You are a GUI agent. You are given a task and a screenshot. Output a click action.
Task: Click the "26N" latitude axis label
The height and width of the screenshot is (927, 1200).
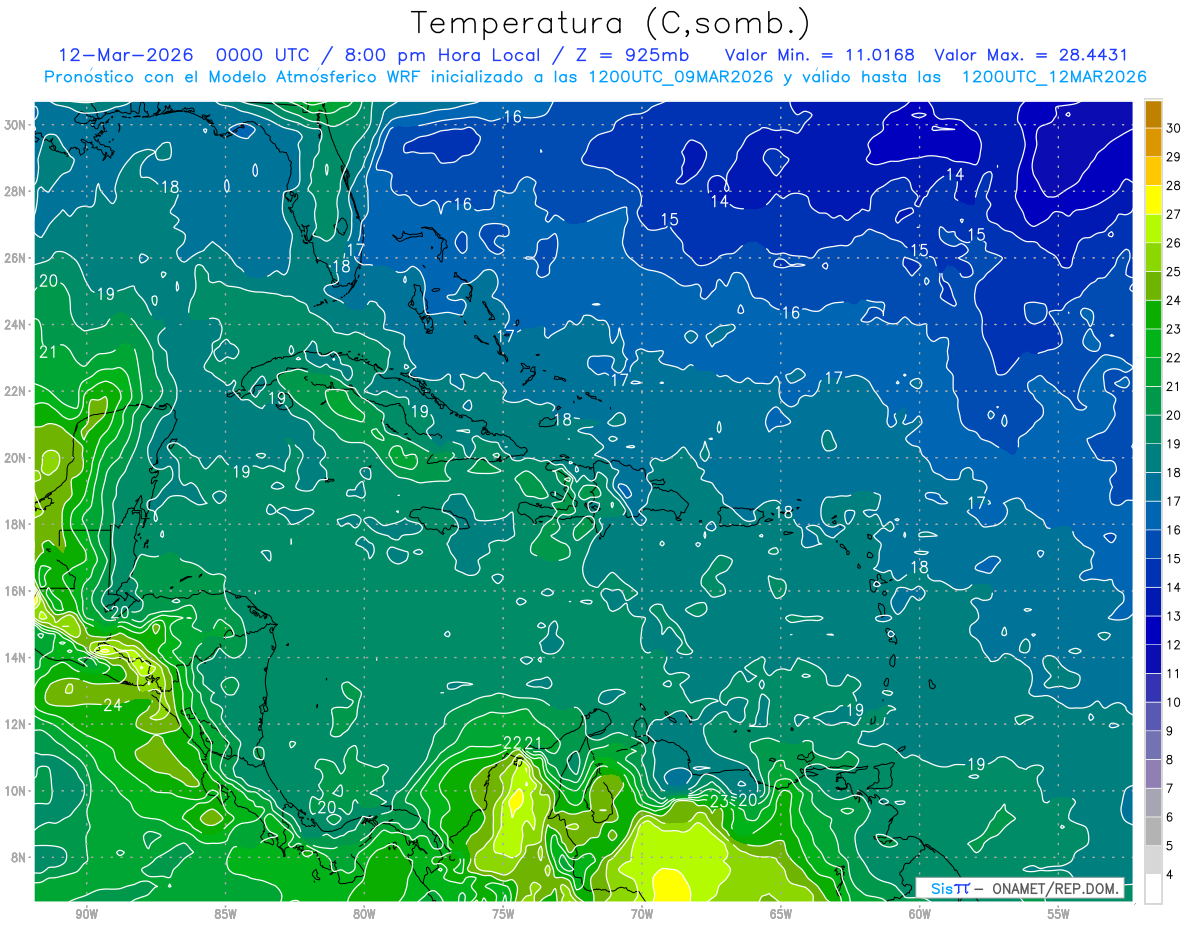(x=15, y=258)
